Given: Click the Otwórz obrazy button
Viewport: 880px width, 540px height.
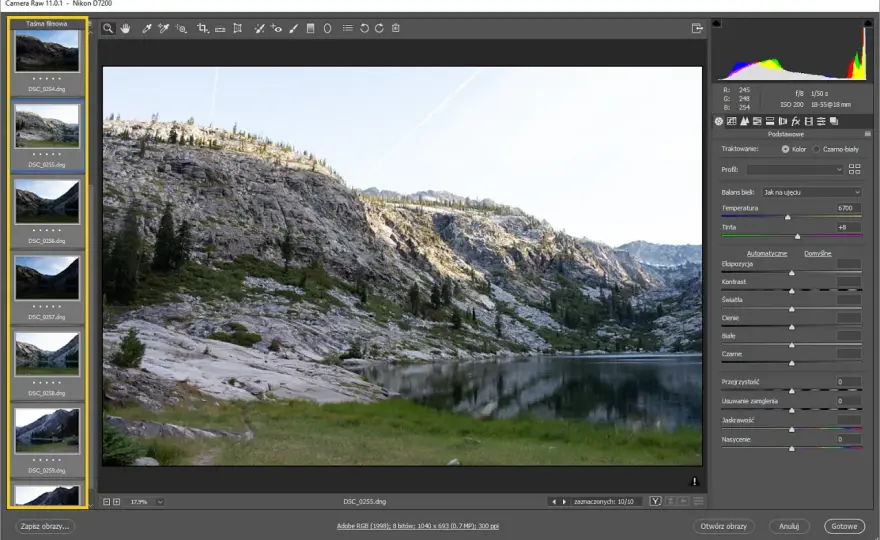Looking at the screenshot, I should tap(723, 526).
